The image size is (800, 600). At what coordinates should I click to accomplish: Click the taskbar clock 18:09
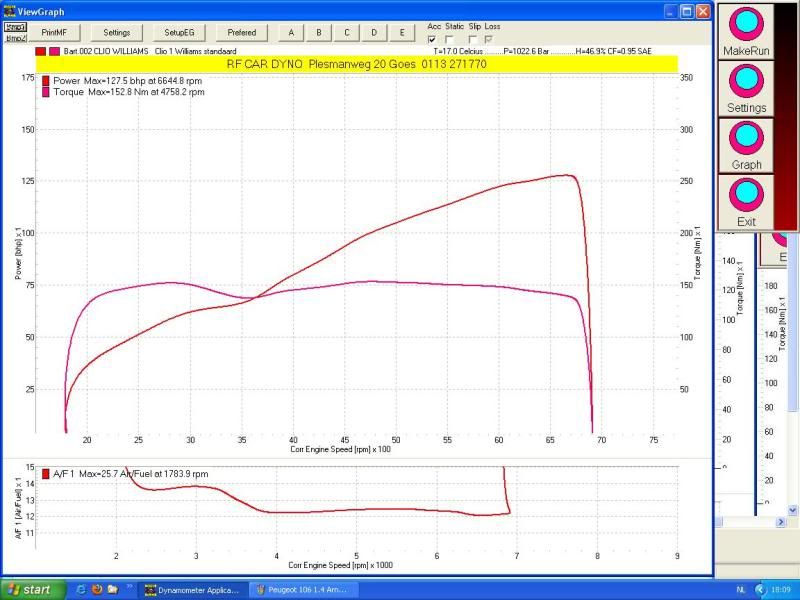(x=781, y=590)
